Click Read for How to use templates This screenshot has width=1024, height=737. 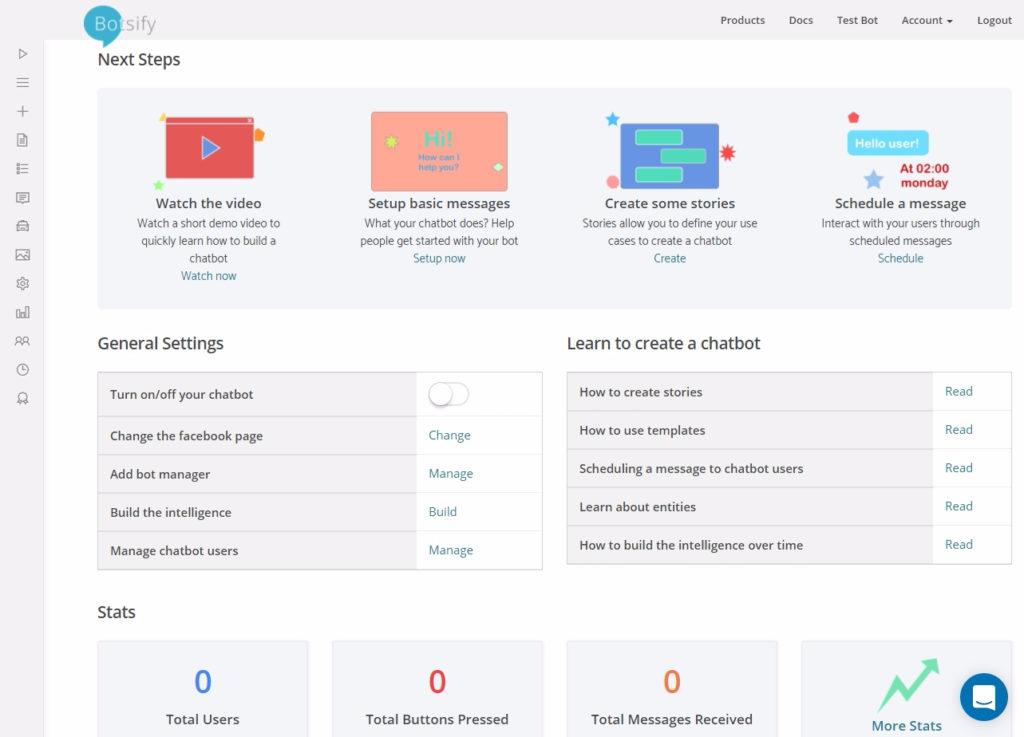pos(958,430)
